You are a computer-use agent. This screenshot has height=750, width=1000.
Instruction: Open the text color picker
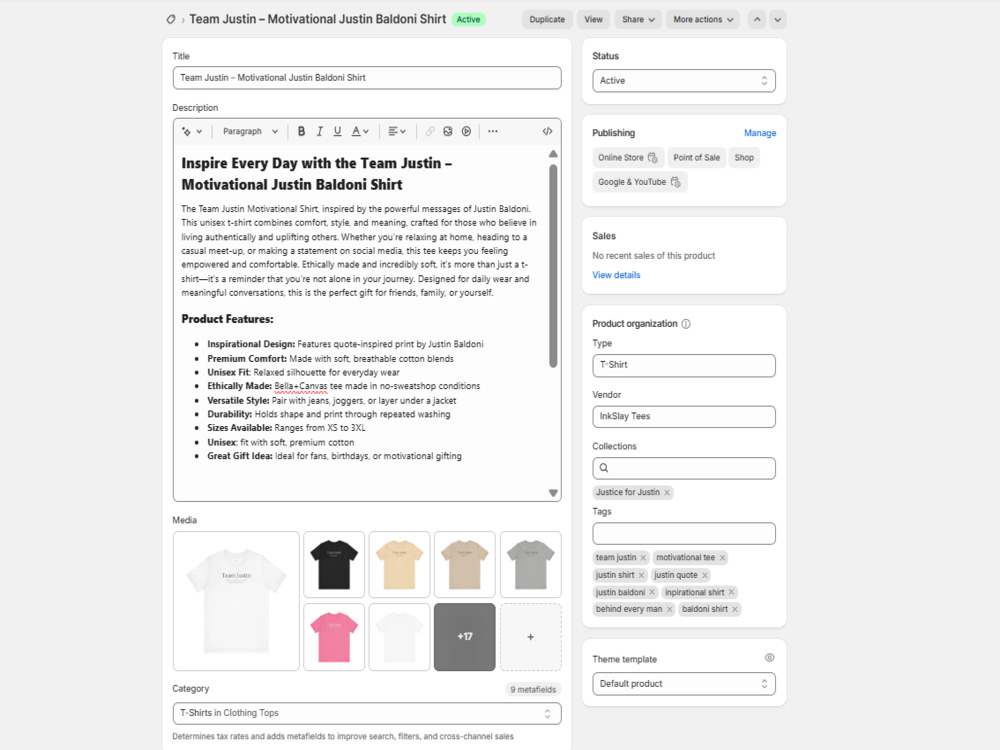[360, 131]
